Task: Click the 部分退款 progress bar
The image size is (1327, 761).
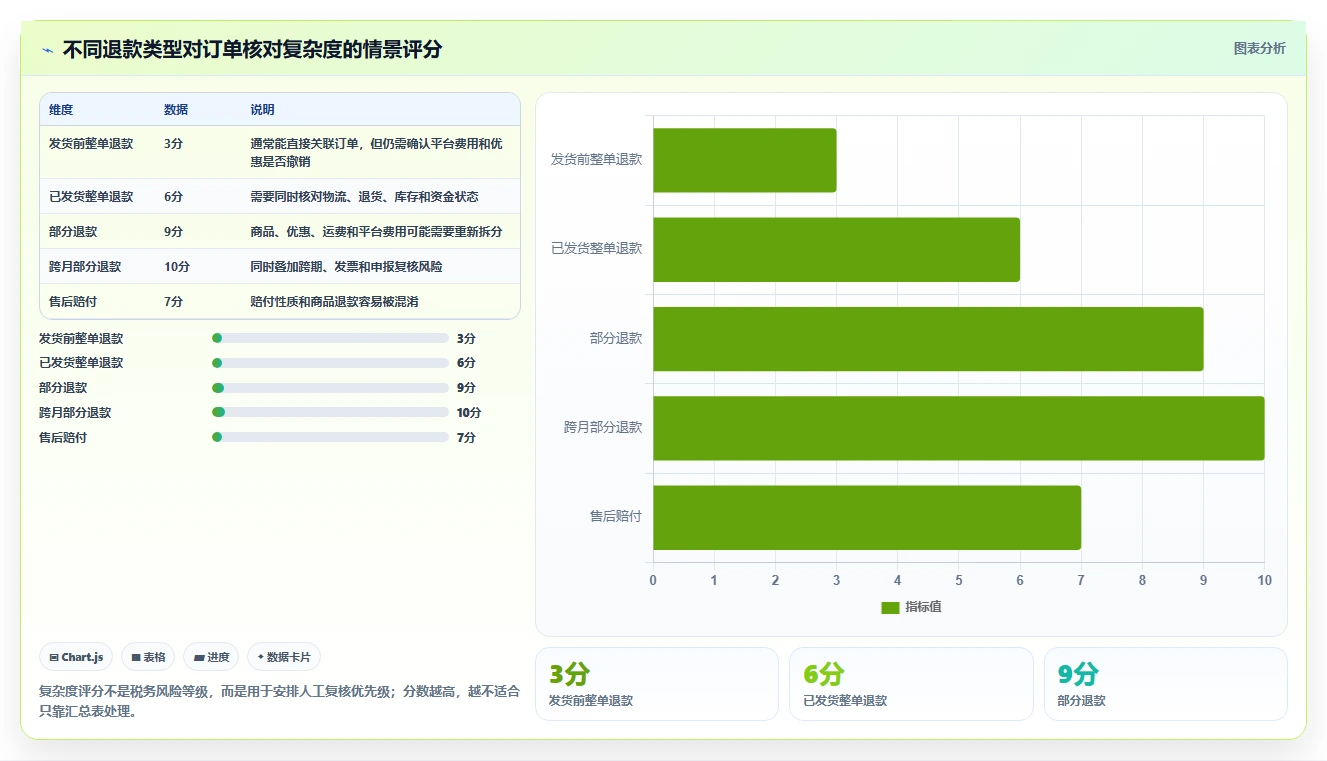Action: tap(330, 388)
